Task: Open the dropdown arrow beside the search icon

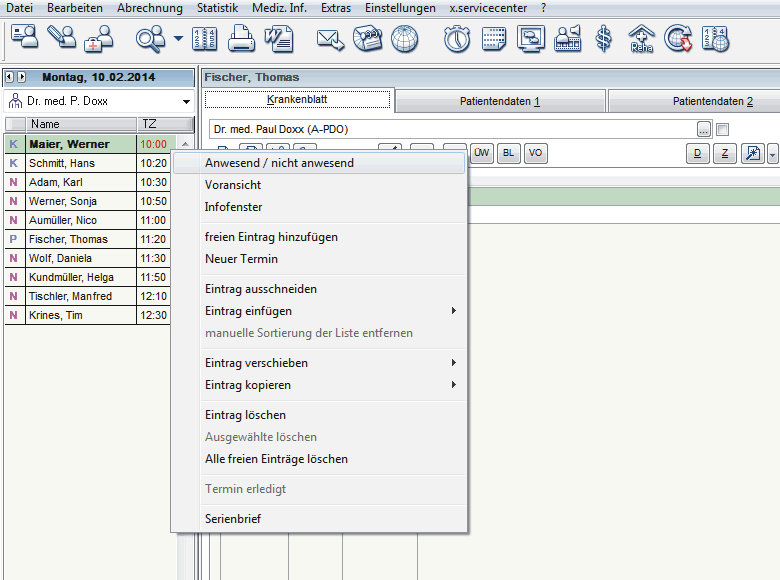Action: [x=178, y=40]
